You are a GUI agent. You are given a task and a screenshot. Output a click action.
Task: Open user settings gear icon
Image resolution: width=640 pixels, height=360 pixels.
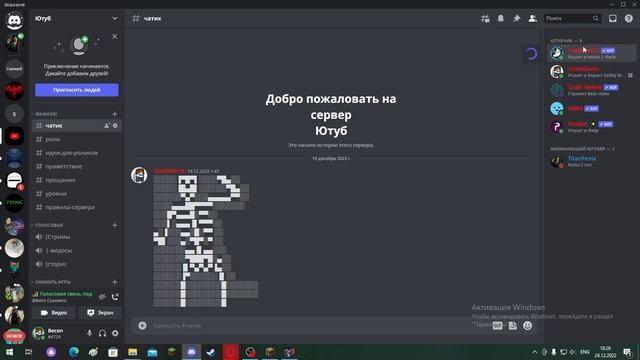pos(116,333)
